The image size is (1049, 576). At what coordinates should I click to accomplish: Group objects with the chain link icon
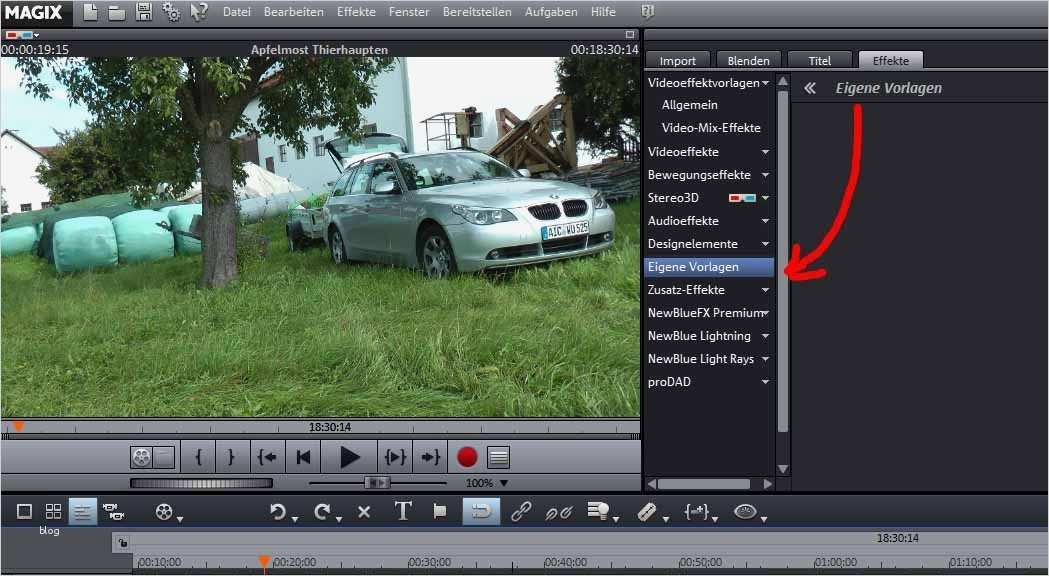[x=520, y=512]
